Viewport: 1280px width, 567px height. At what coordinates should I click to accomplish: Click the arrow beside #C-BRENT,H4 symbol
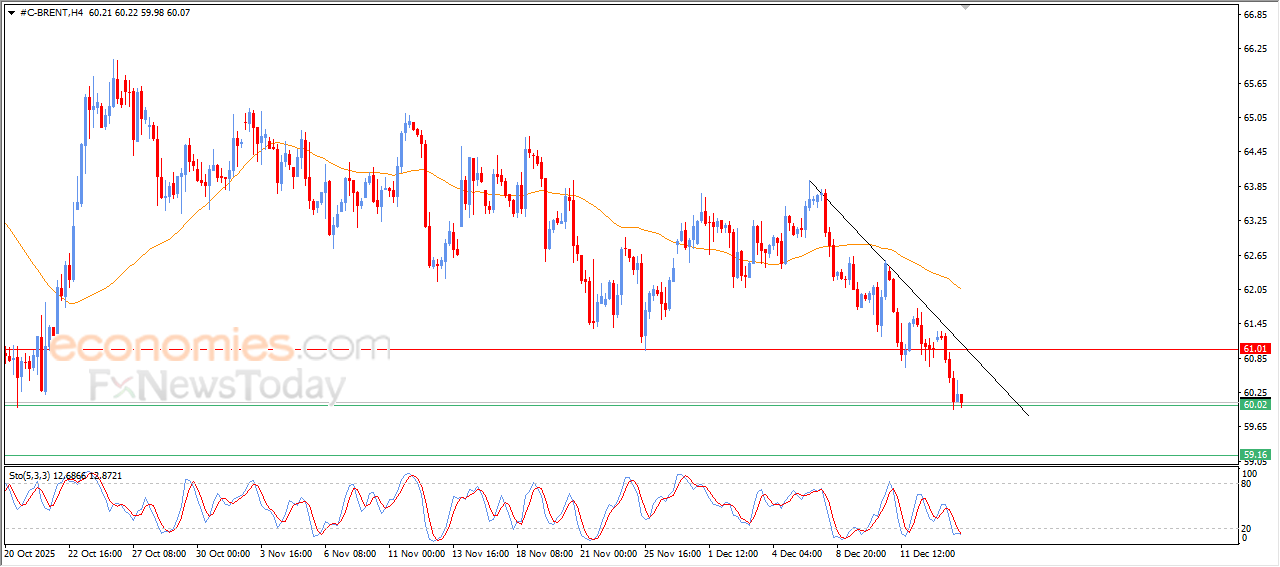11,13
